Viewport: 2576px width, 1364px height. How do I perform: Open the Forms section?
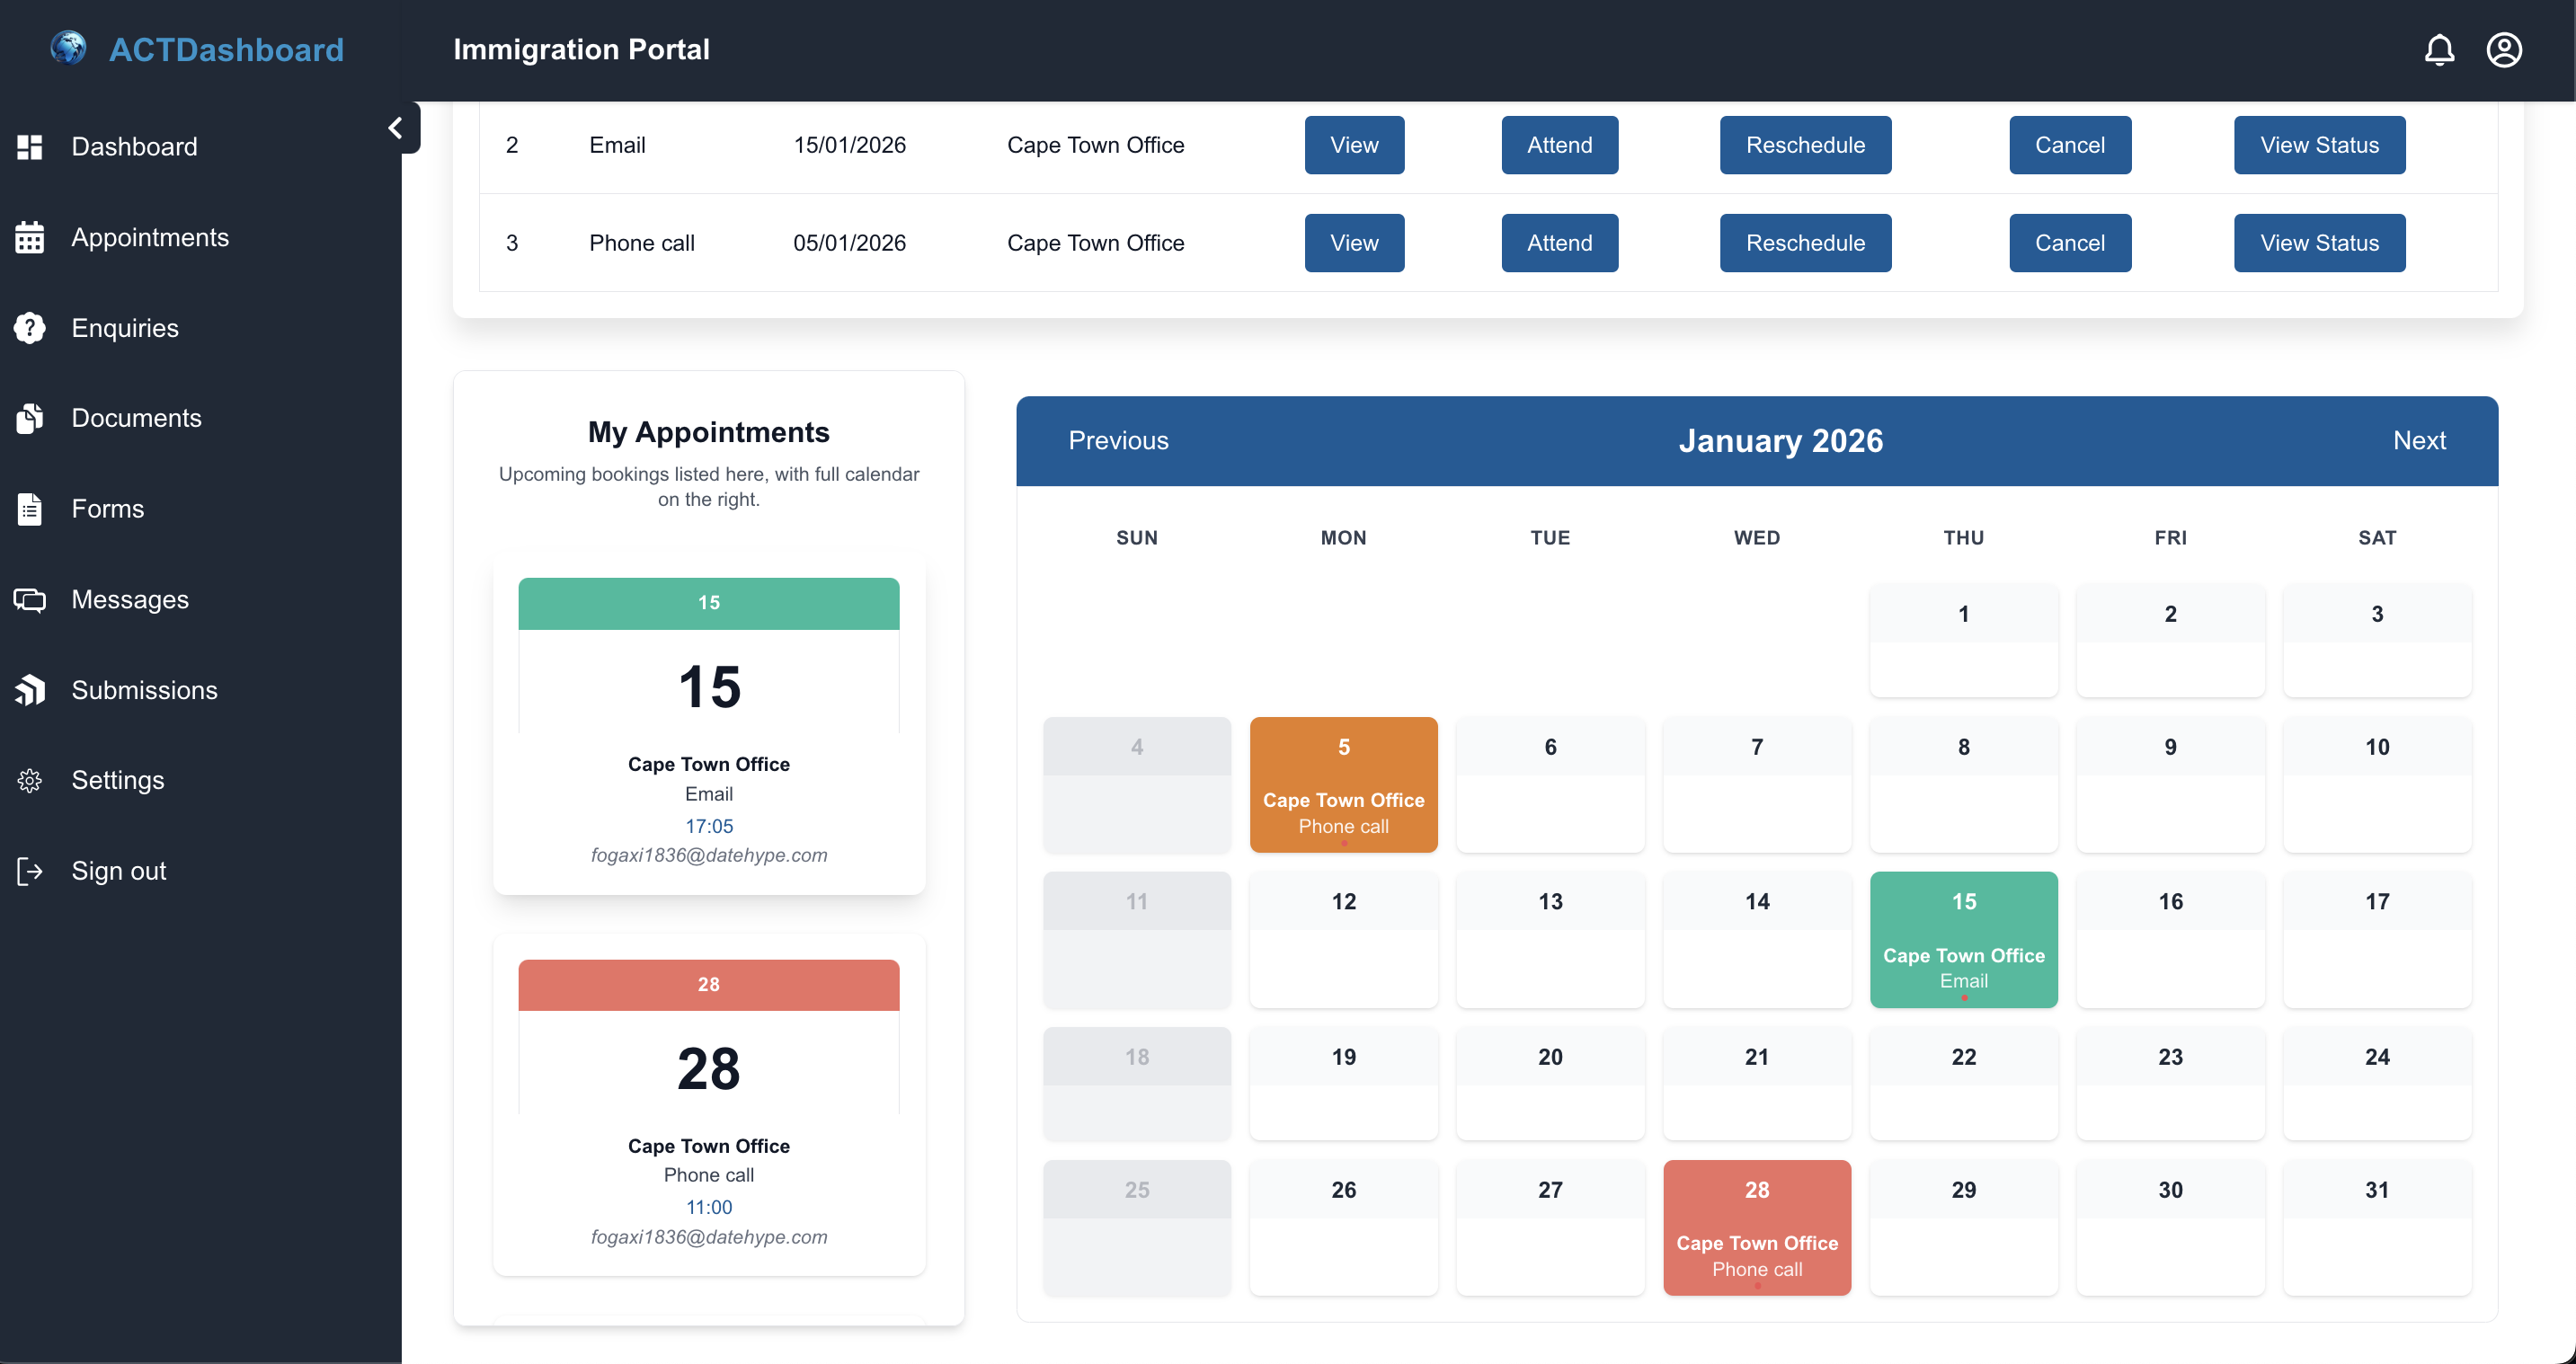coord(107,508)
